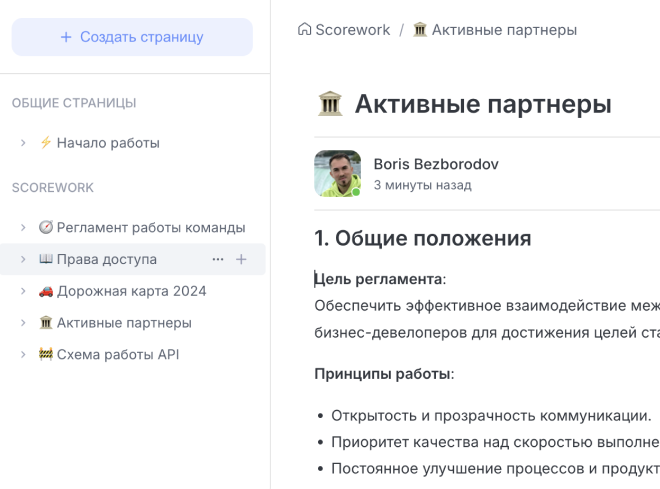Click the home icon in the breadcrumb
This screenshot has width=660, height=489.
click(x=305, y=30)
